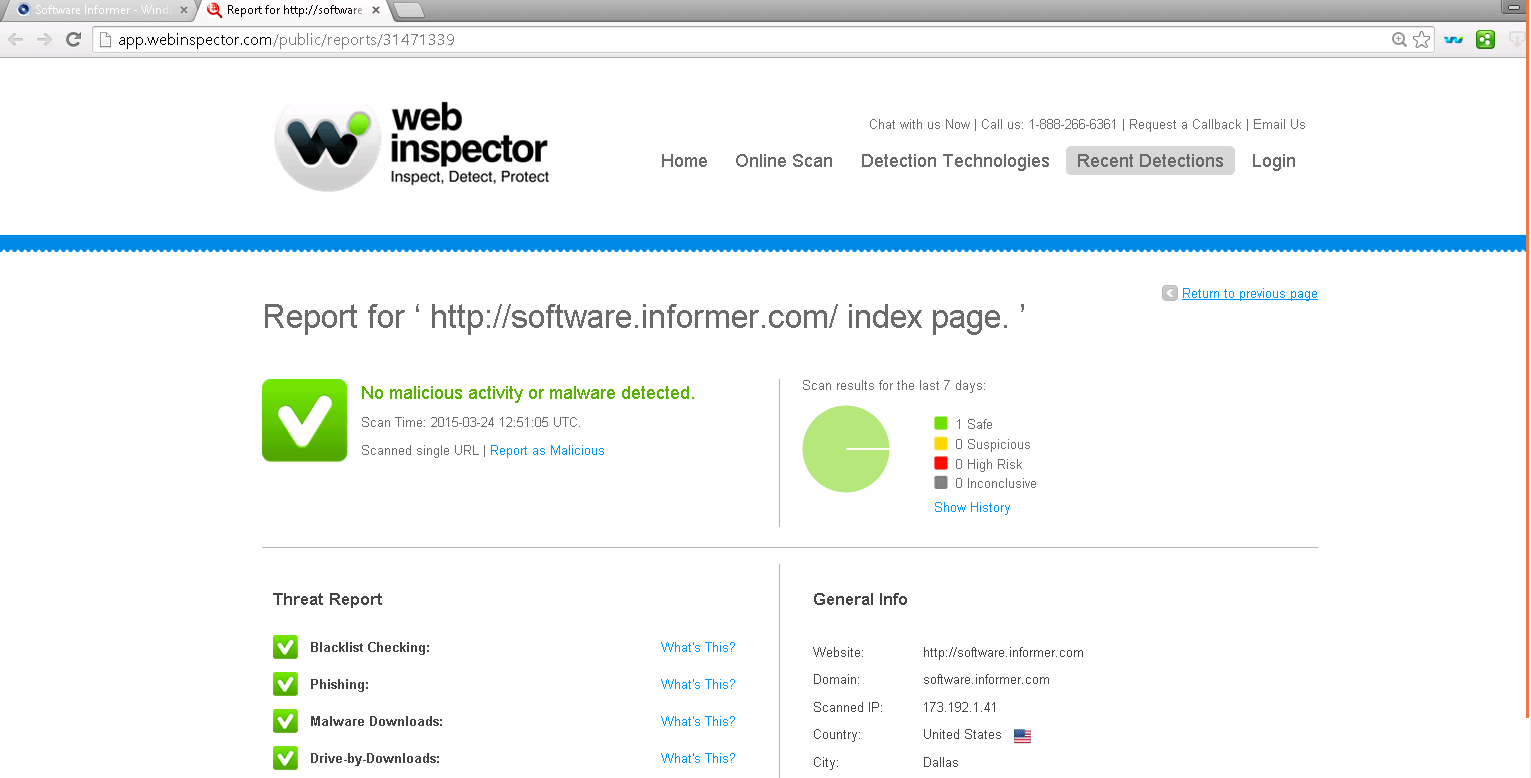Open the Recent Detections menu item
The image size is (1531, 778).
(1150, 160)
